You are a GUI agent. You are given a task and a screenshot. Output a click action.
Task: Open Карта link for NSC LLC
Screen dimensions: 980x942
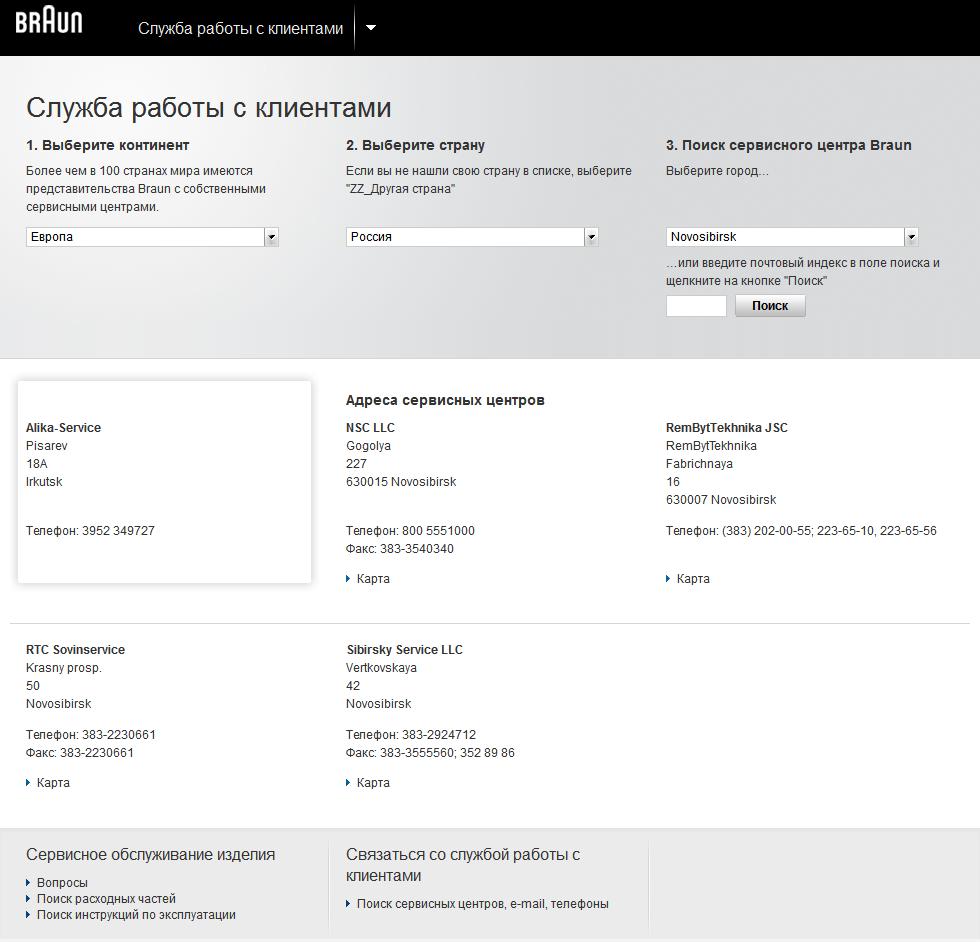tap(373, 579)
